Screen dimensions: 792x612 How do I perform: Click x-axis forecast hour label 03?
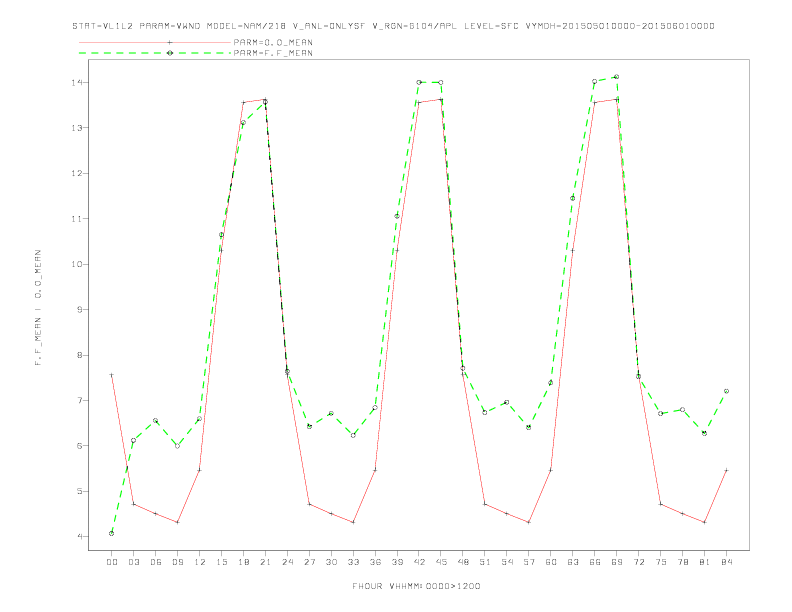click(x=133, y=562)
